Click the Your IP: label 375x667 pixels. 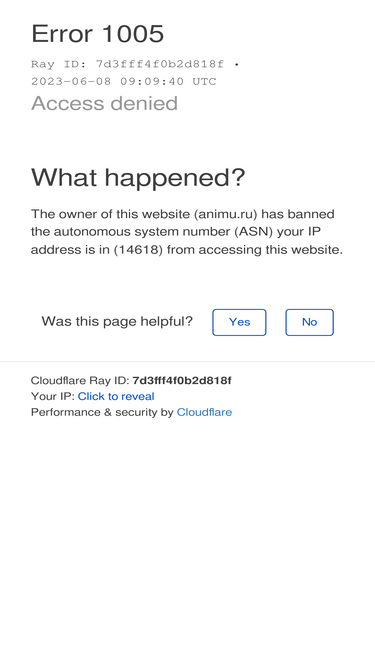click(53, 396)
